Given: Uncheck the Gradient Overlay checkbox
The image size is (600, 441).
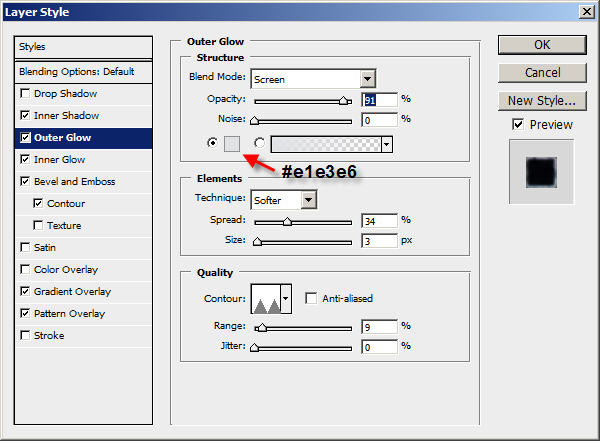Looking at the screenshot, I should coord(25,291).
